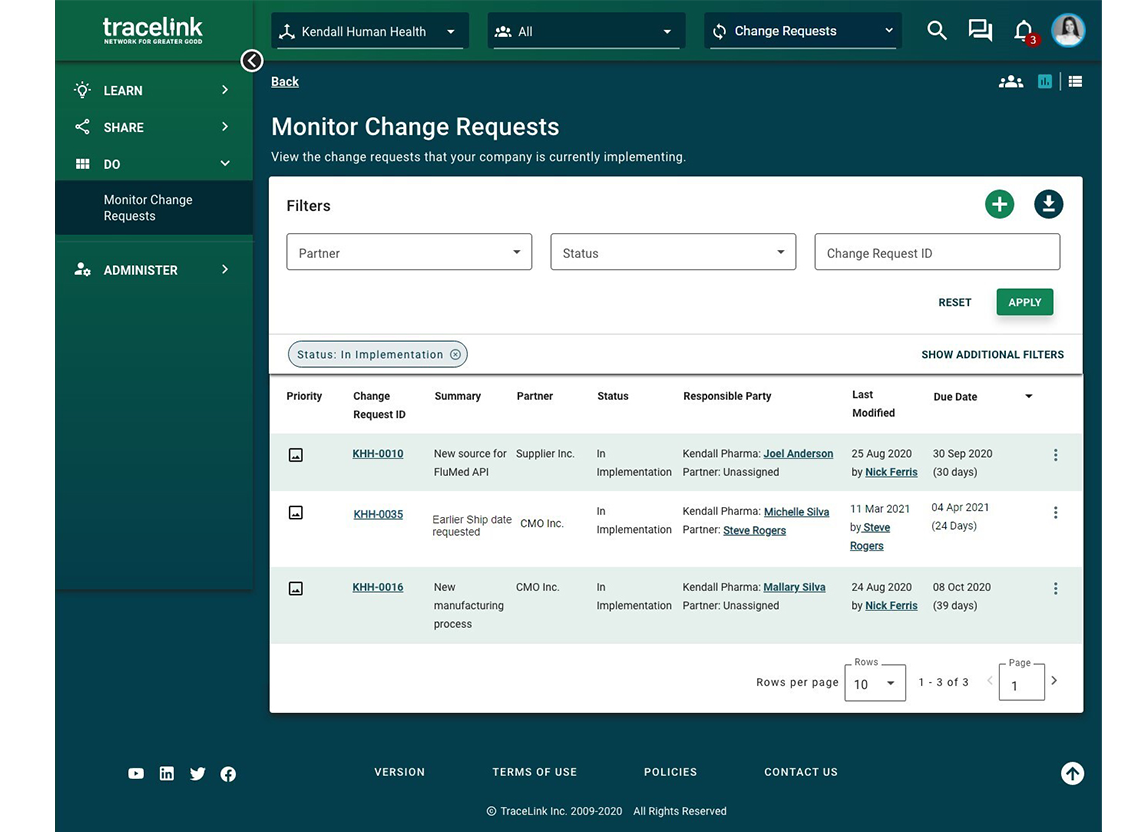Open row actions menu for KHH-0010
Image resolution: width=1133 pixels, height=832 pixels.
tap(1056, 455)
